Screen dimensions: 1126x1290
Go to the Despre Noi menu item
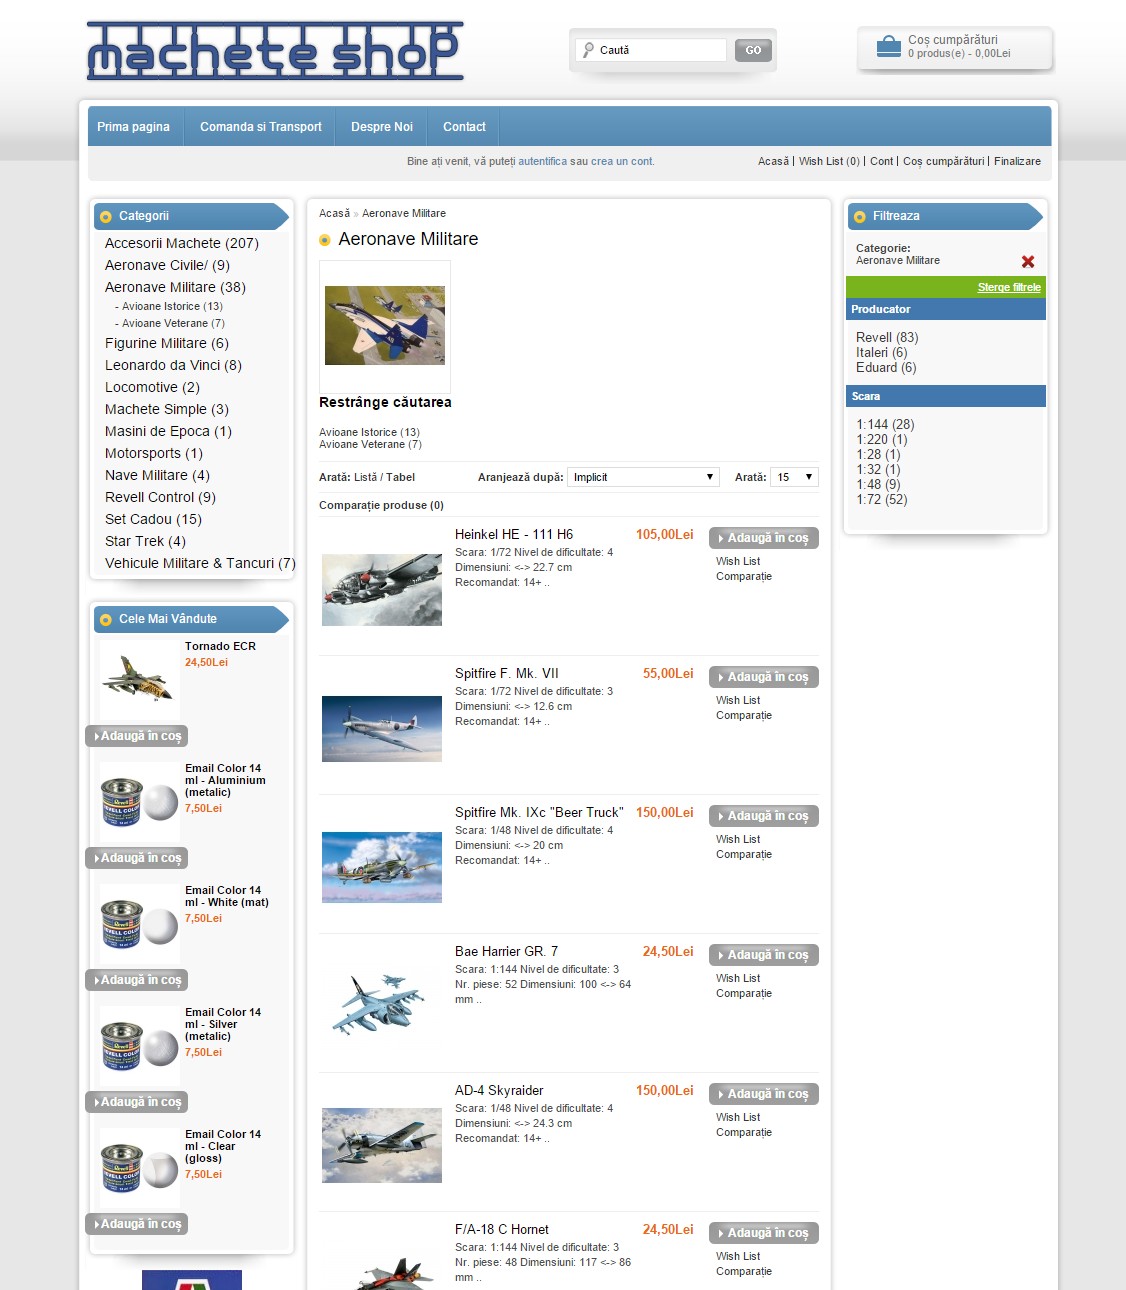[381, 127]
